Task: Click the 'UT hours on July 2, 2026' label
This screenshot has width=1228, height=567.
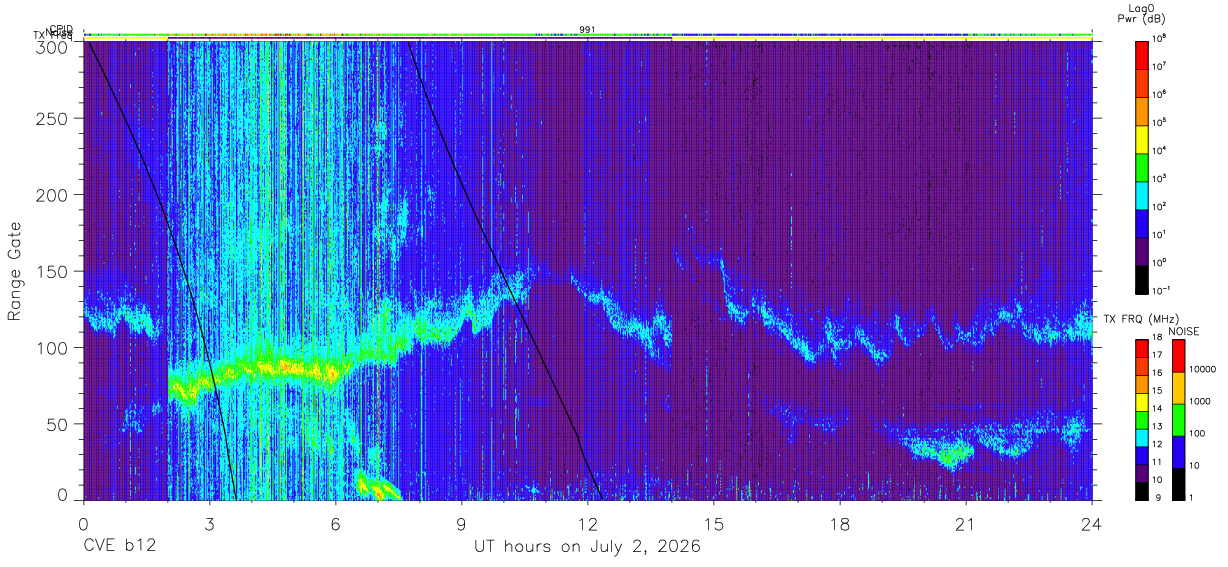Action: [x=587, y=547]
